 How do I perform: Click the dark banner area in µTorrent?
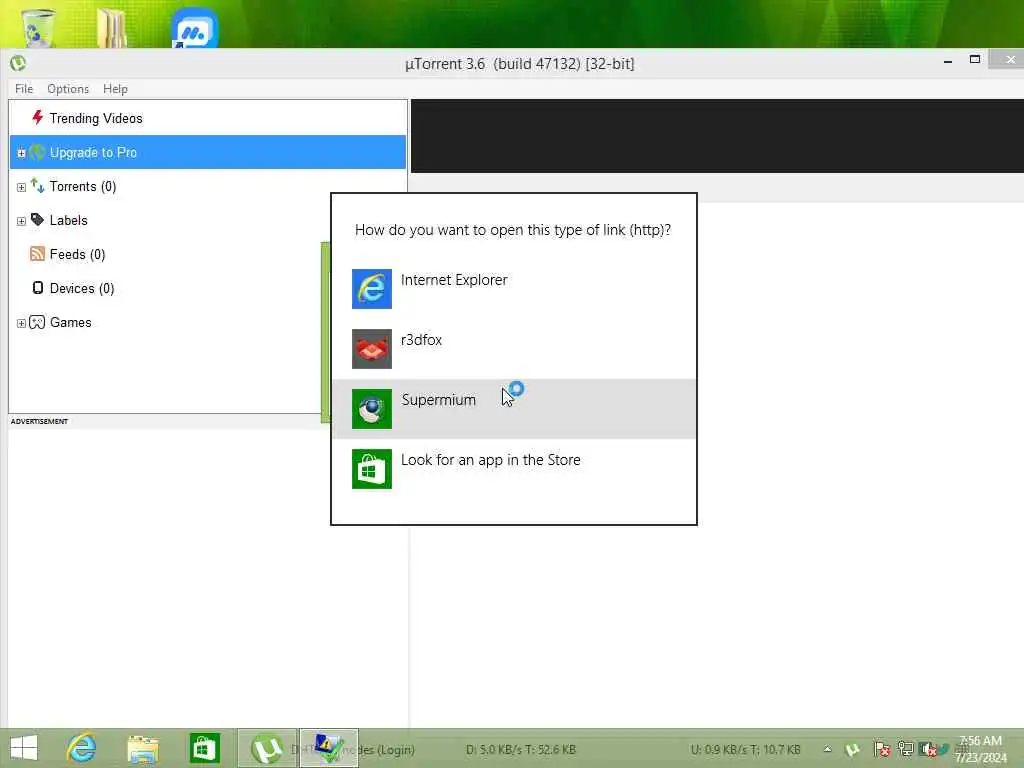click(x=717, y=136)
